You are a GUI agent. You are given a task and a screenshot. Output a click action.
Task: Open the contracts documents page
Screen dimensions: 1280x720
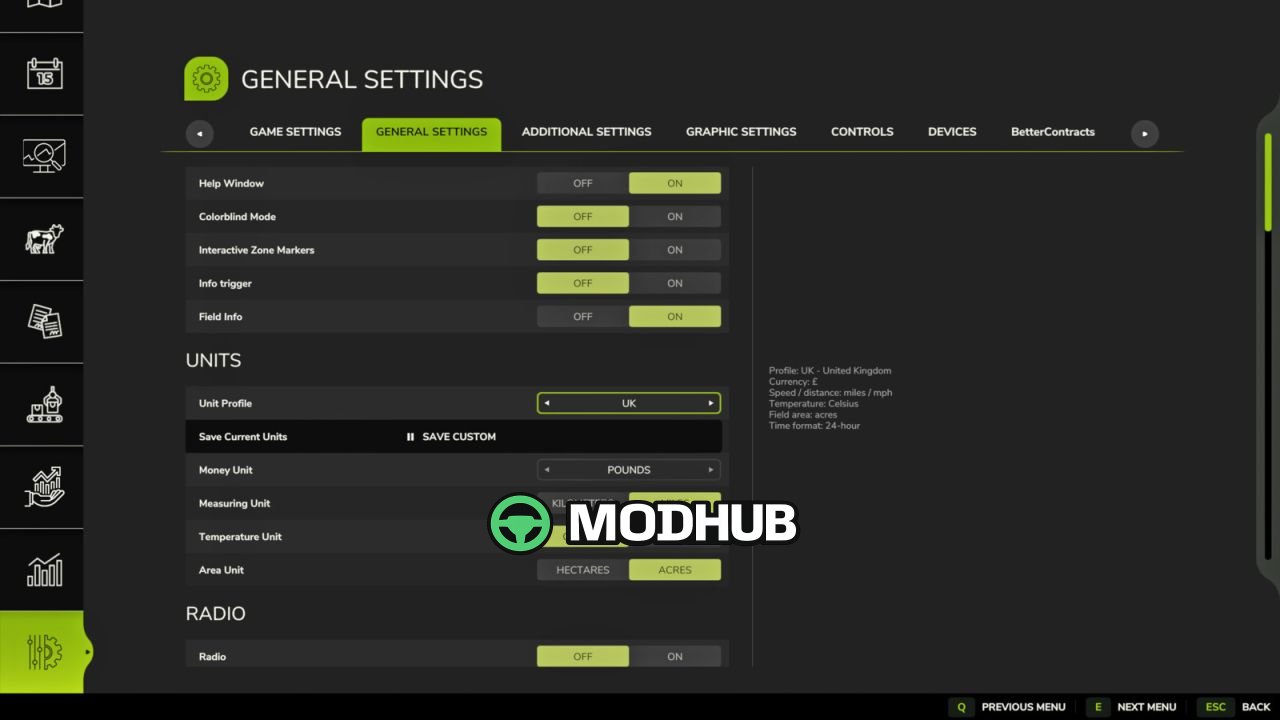click(x=44, y=321)
